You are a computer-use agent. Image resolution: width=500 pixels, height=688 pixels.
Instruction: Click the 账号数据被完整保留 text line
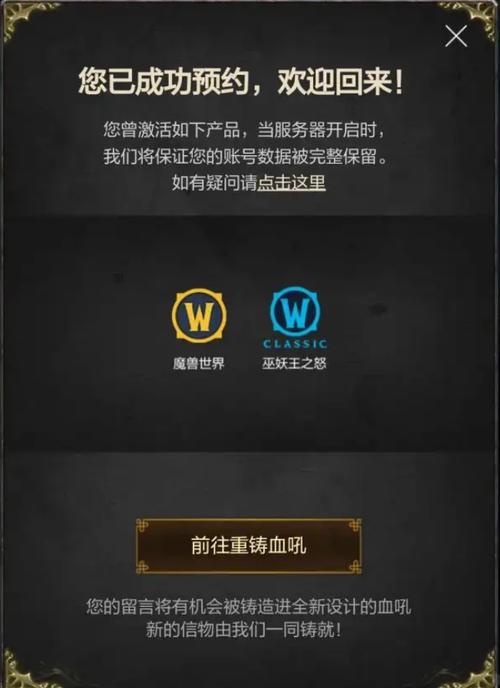coord(246,157)
